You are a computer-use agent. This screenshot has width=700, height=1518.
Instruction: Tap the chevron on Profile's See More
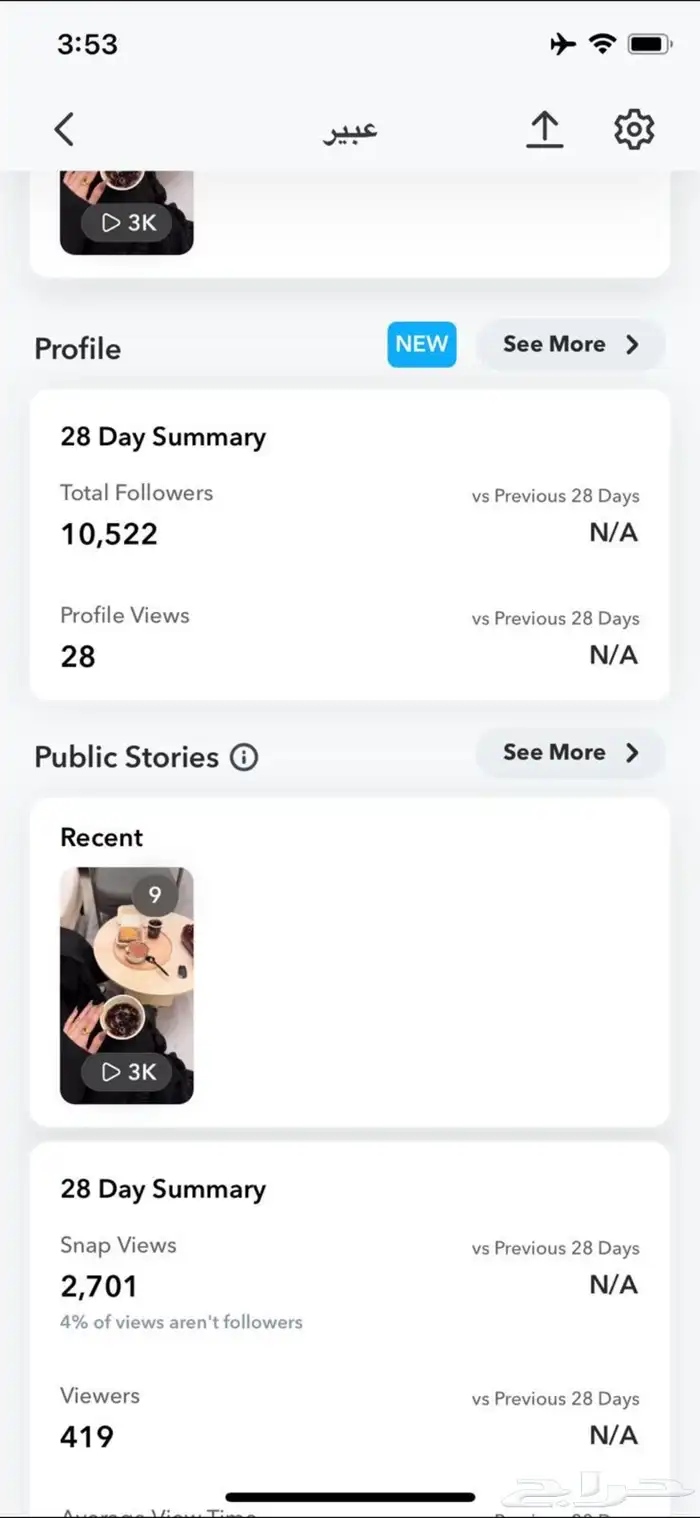click(x=632, y=344)
